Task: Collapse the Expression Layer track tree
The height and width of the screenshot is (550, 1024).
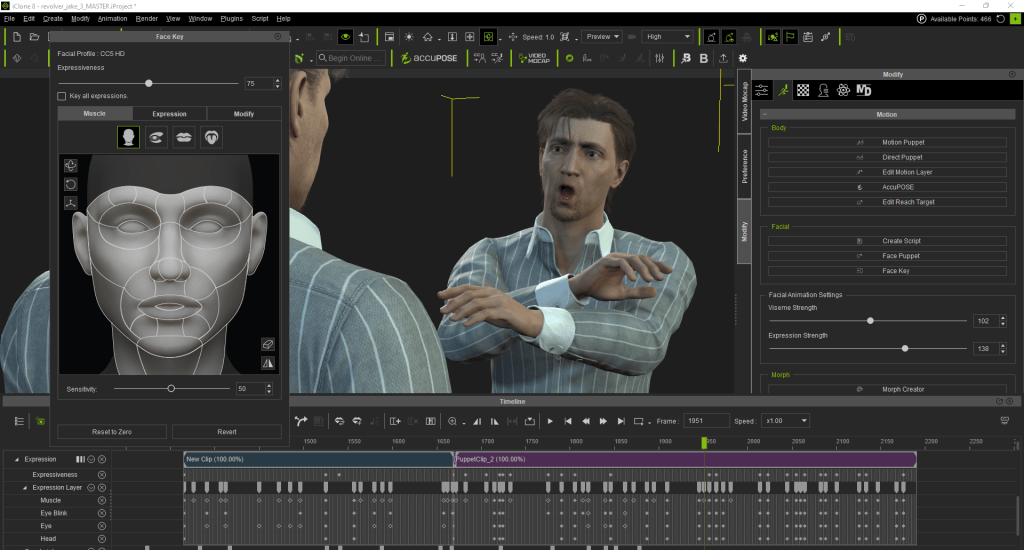Action: (x=25, y=488)
